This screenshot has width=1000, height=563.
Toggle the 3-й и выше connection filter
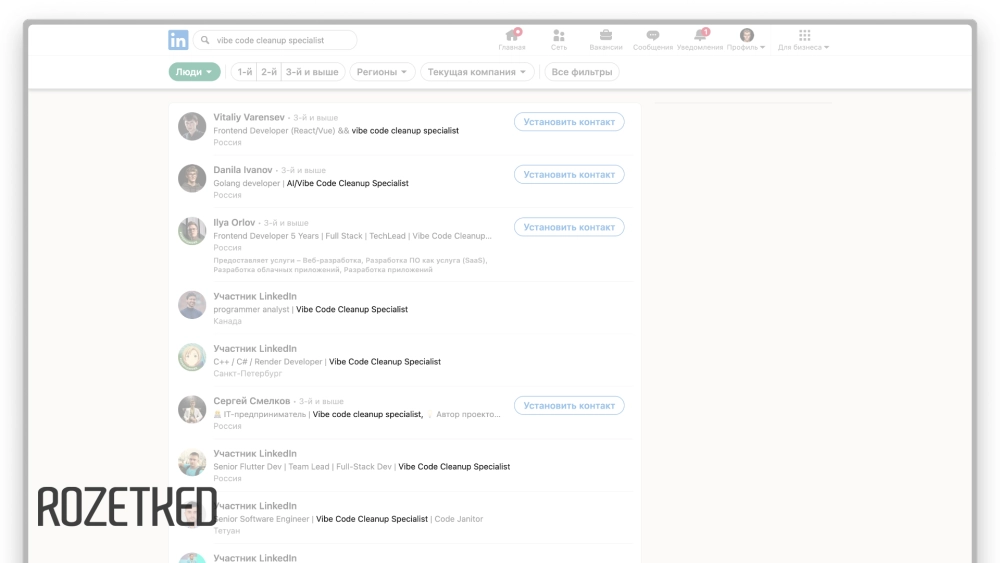pyautogui.click(x=312, y=72)
